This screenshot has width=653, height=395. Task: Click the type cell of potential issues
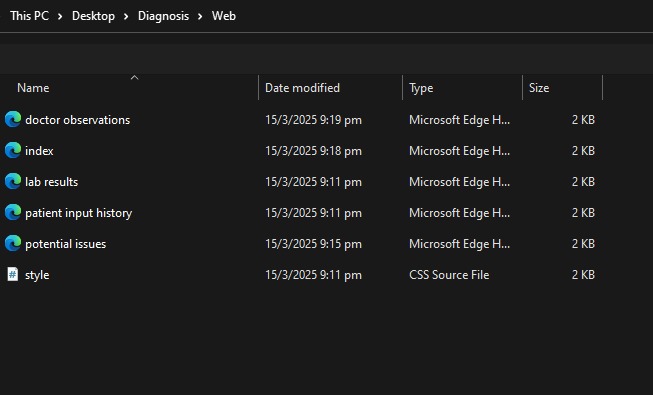(x=459, y=244)
